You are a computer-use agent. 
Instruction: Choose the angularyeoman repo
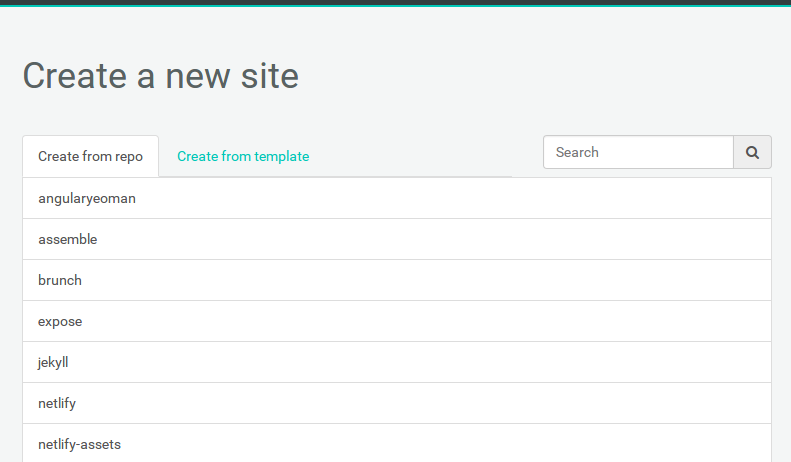[397, 198]
